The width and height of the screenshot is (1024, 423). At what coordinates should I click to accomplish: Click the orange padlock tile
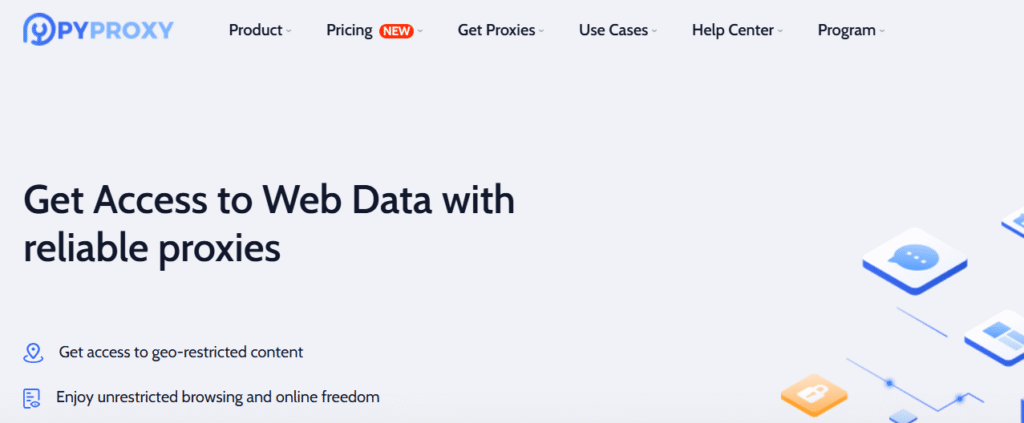point(814,394)
